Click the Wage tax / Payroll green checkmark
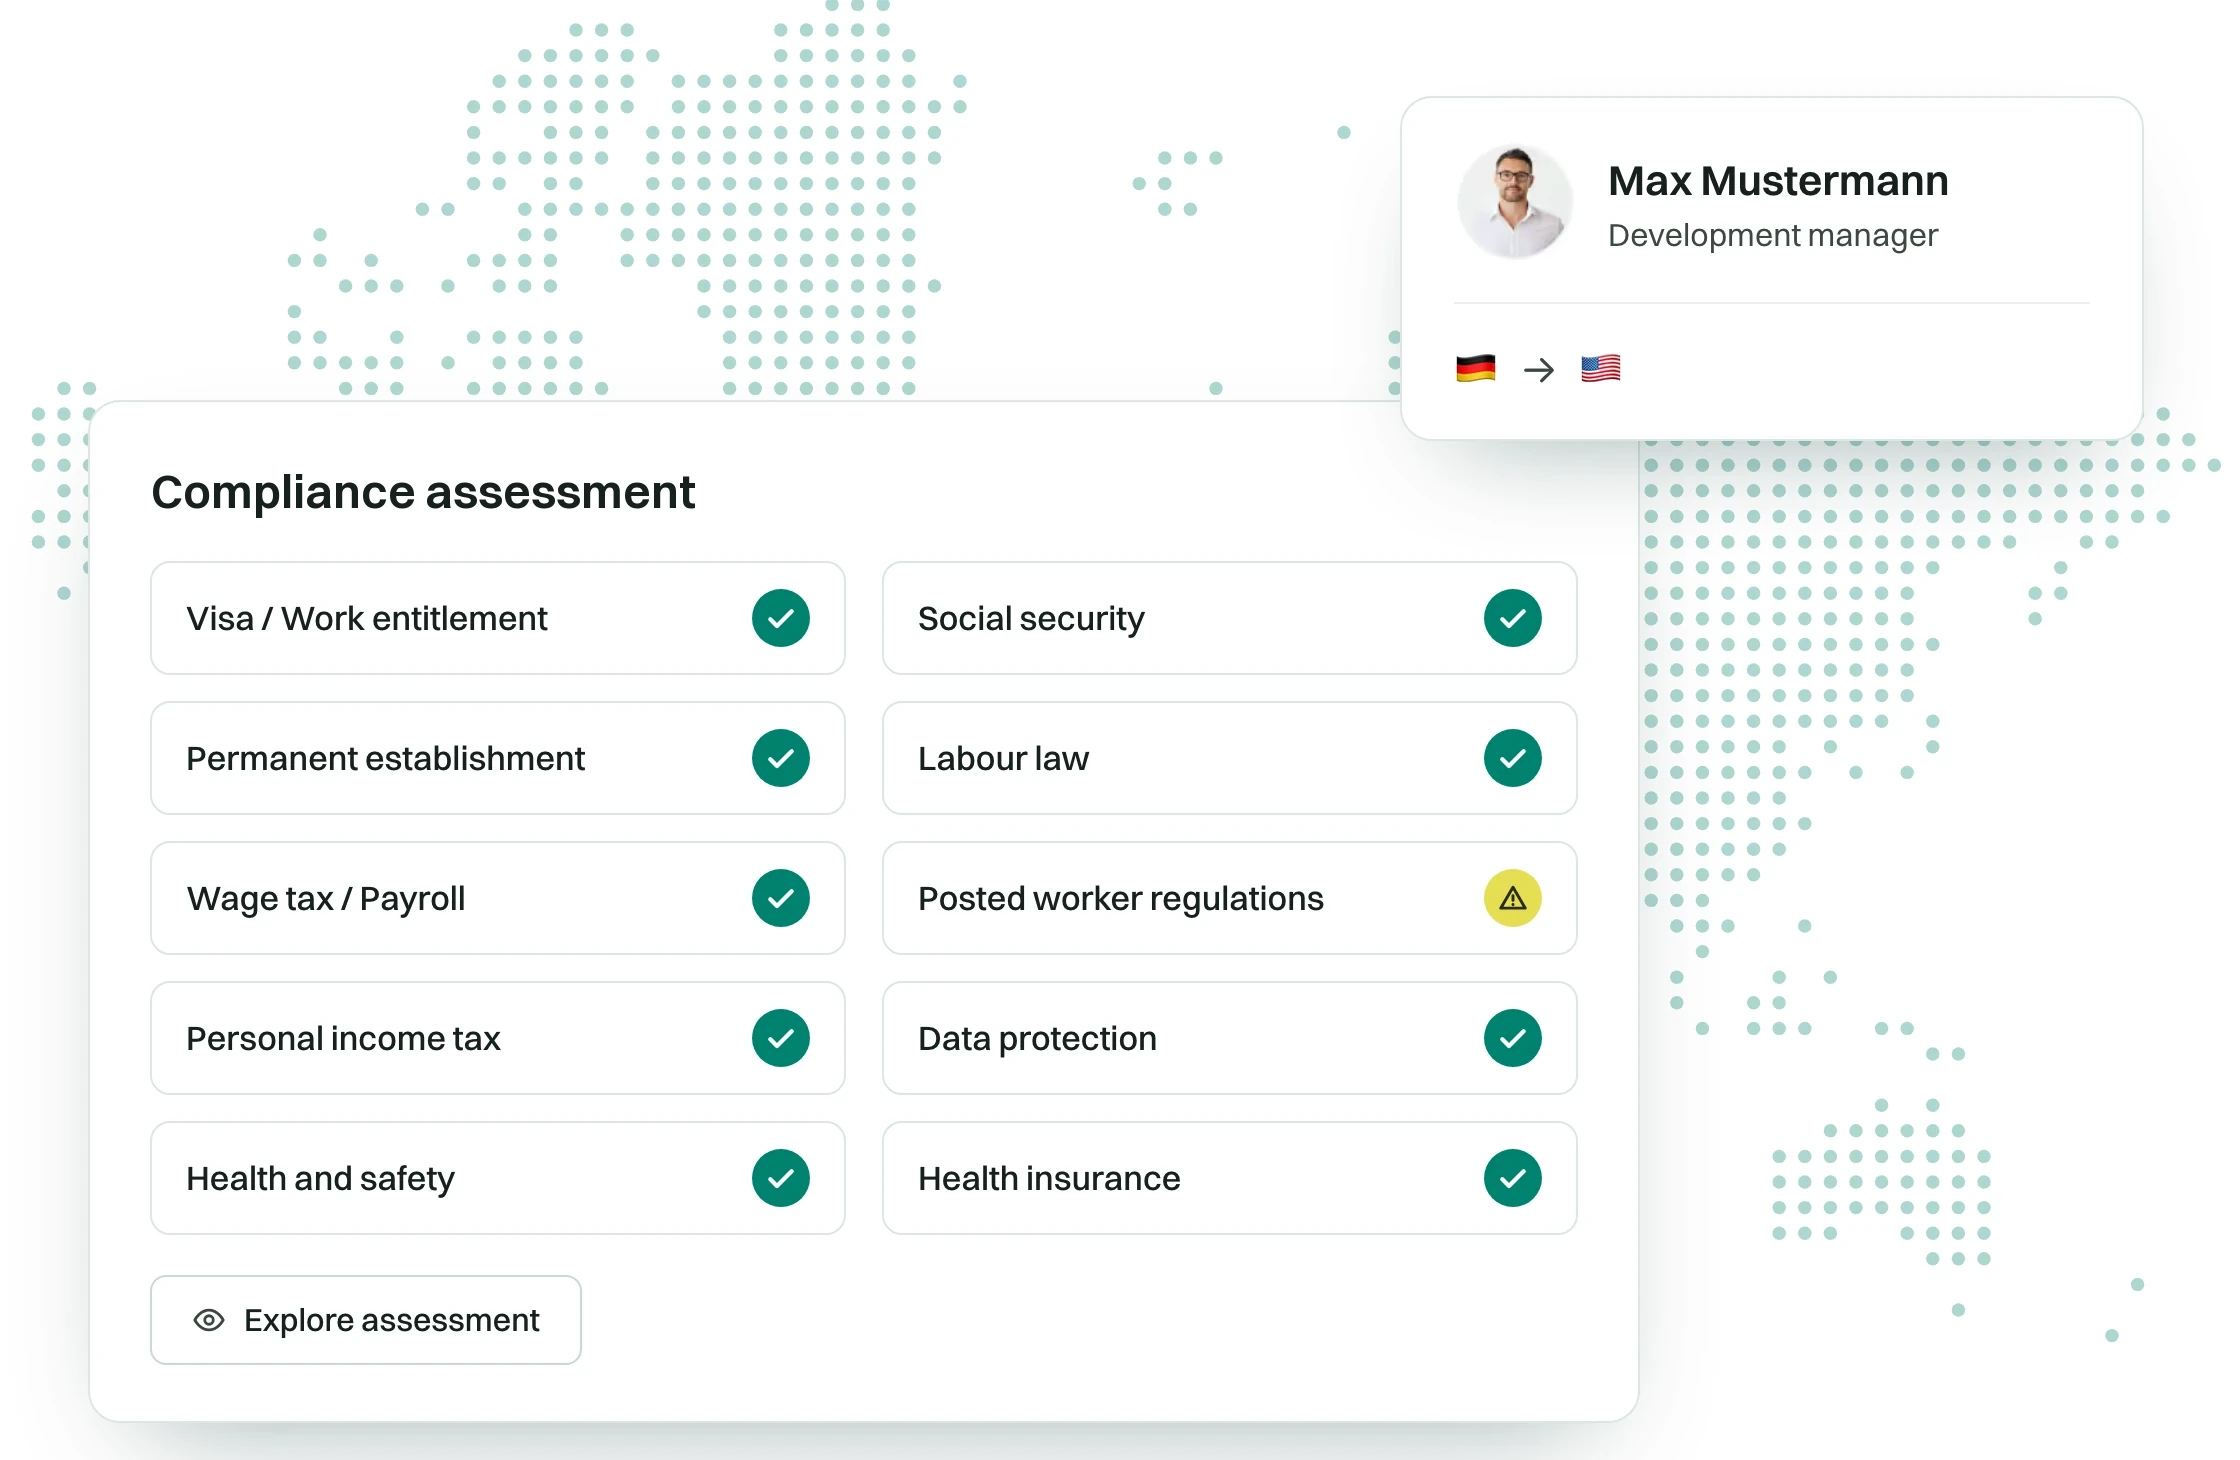The image size is (2240, 1460). pos(781,898)
